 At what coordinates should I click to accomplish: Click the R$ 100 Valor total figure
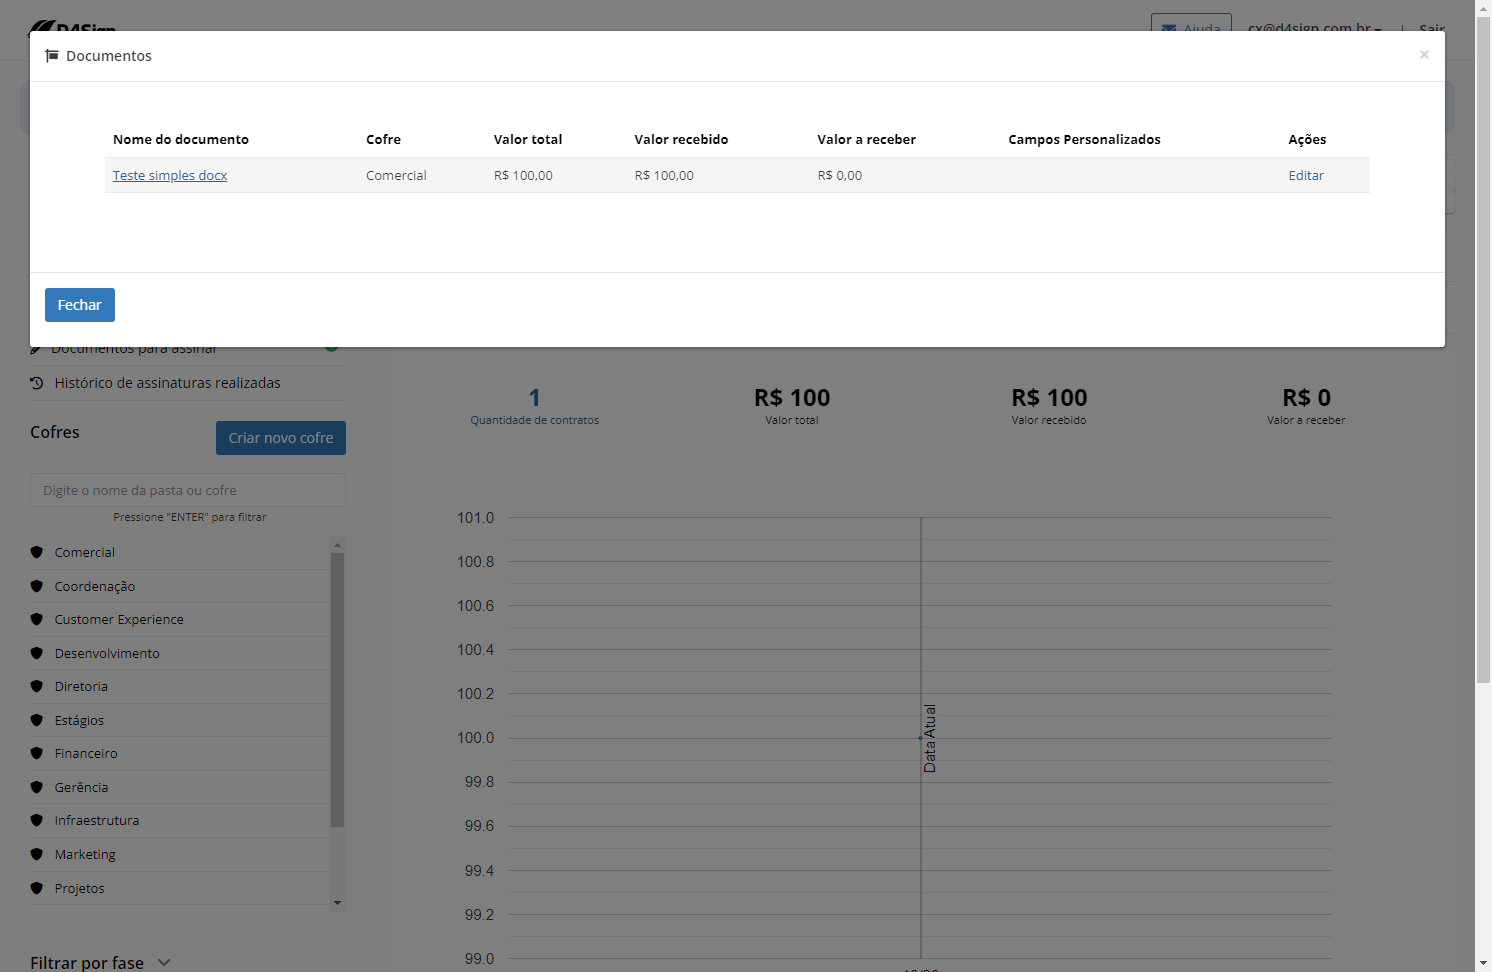click(792, 397)
